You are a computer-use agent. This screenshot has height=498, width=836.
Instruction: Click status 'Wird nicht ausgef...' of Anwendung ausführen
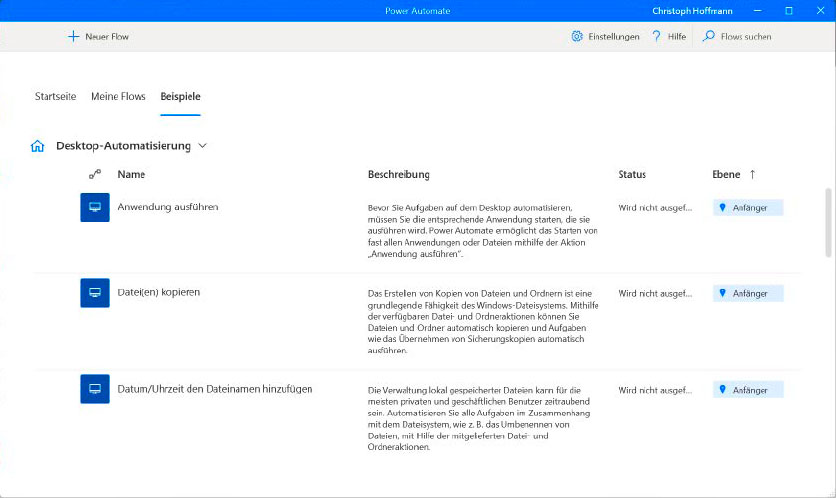[655, 208]
